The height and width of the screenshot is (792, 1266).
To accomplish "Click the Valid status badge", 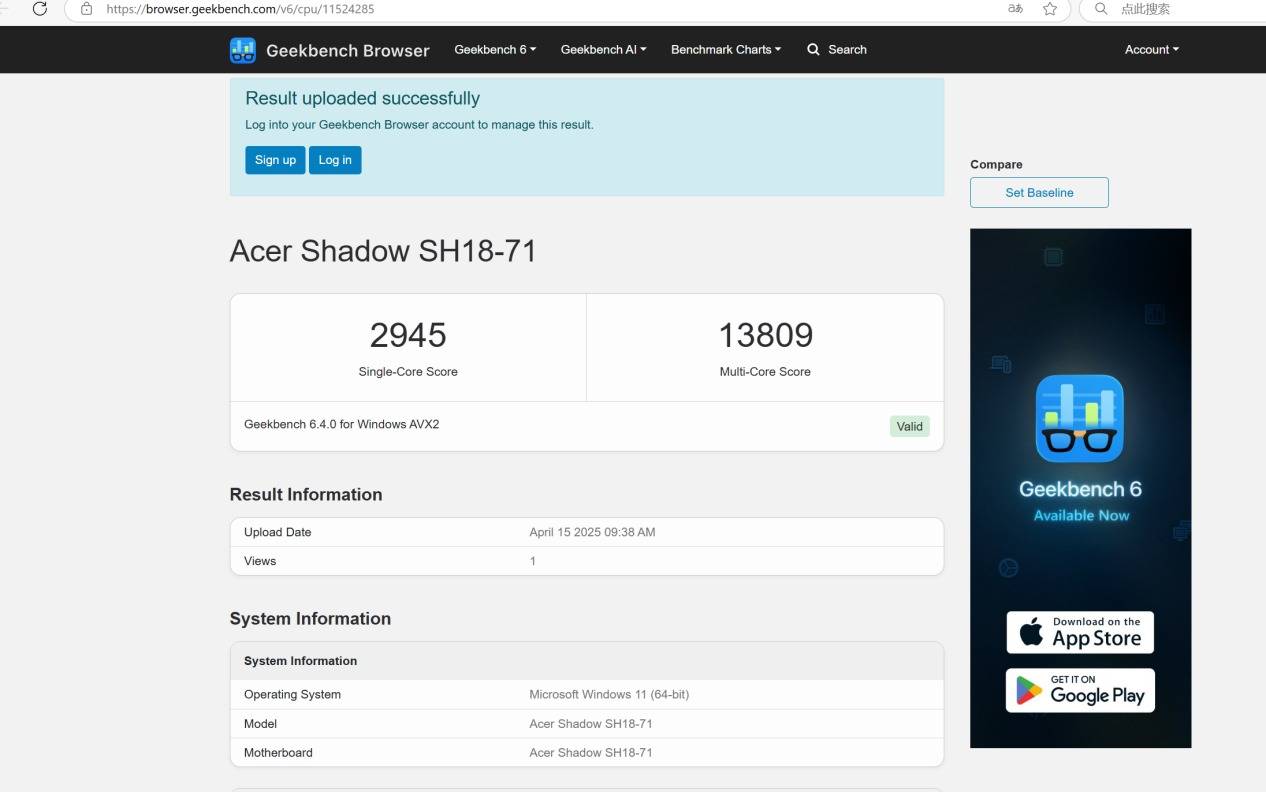I will point(909,426).
